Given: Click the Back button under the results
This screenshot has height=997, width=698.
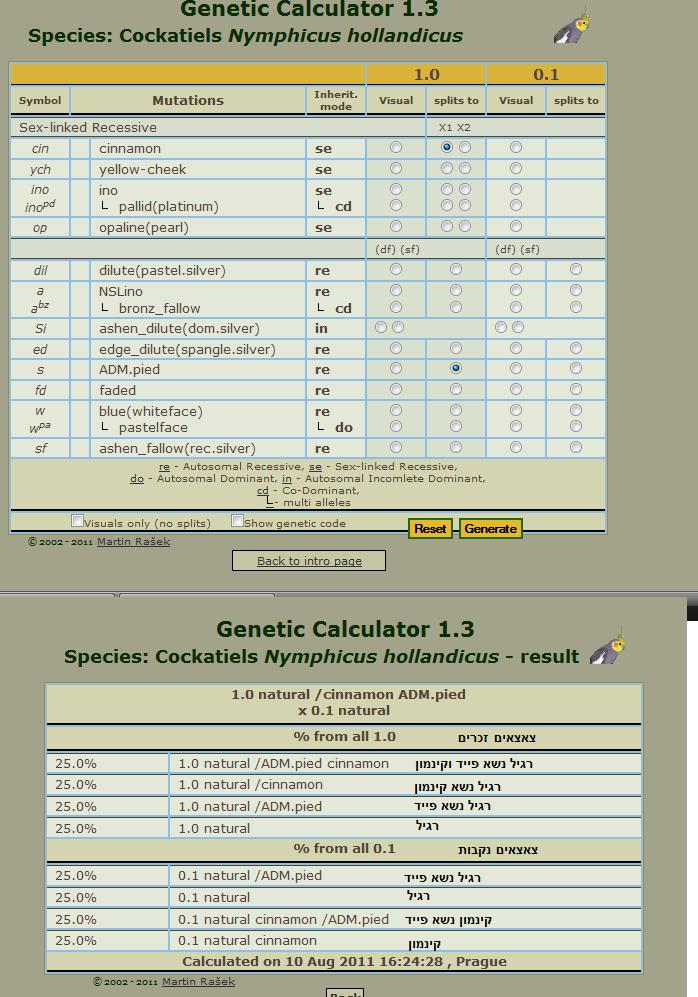Looking at the screenshot, I should click(x=345, y=993).
